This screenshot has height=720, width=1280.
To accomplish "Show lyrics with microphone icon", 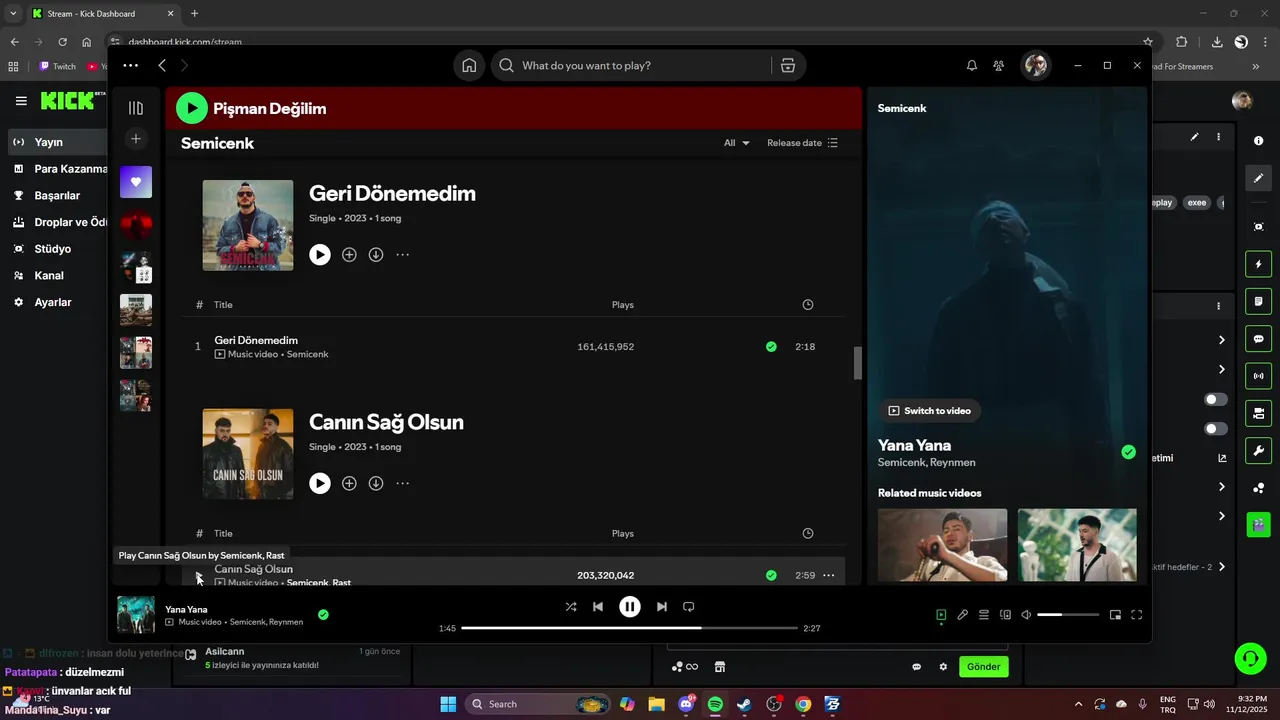I will 962,615.
